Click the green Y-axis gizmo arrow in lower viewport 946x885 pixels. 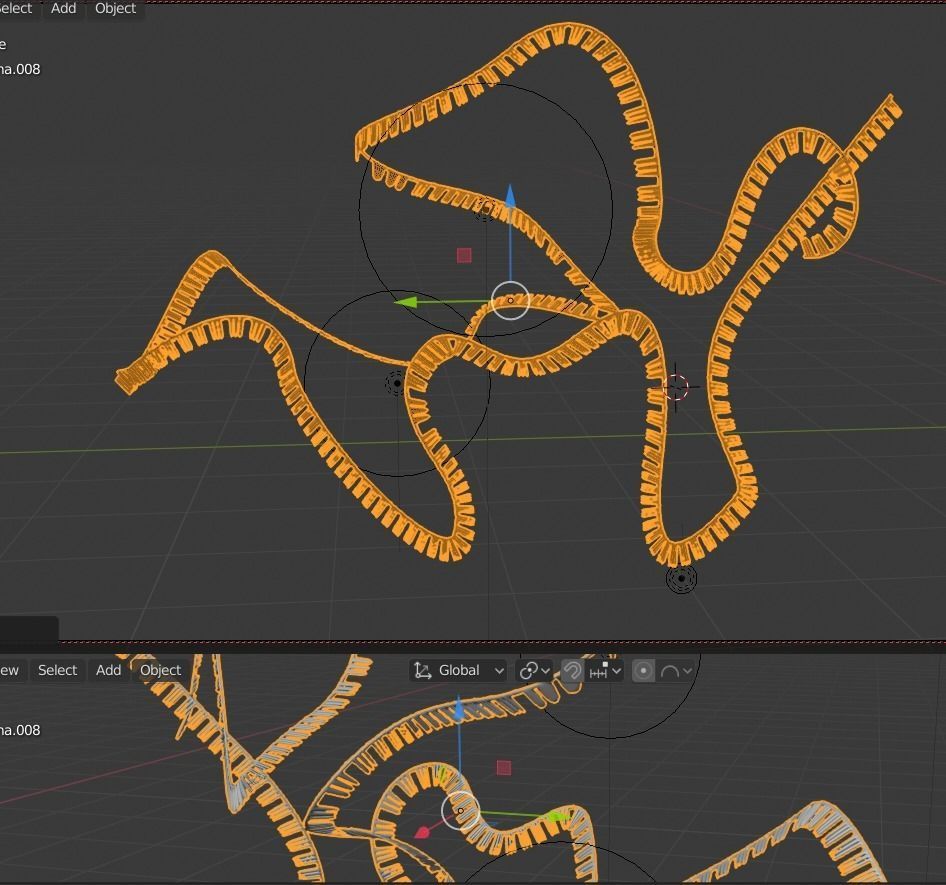[x=558, y=817]
